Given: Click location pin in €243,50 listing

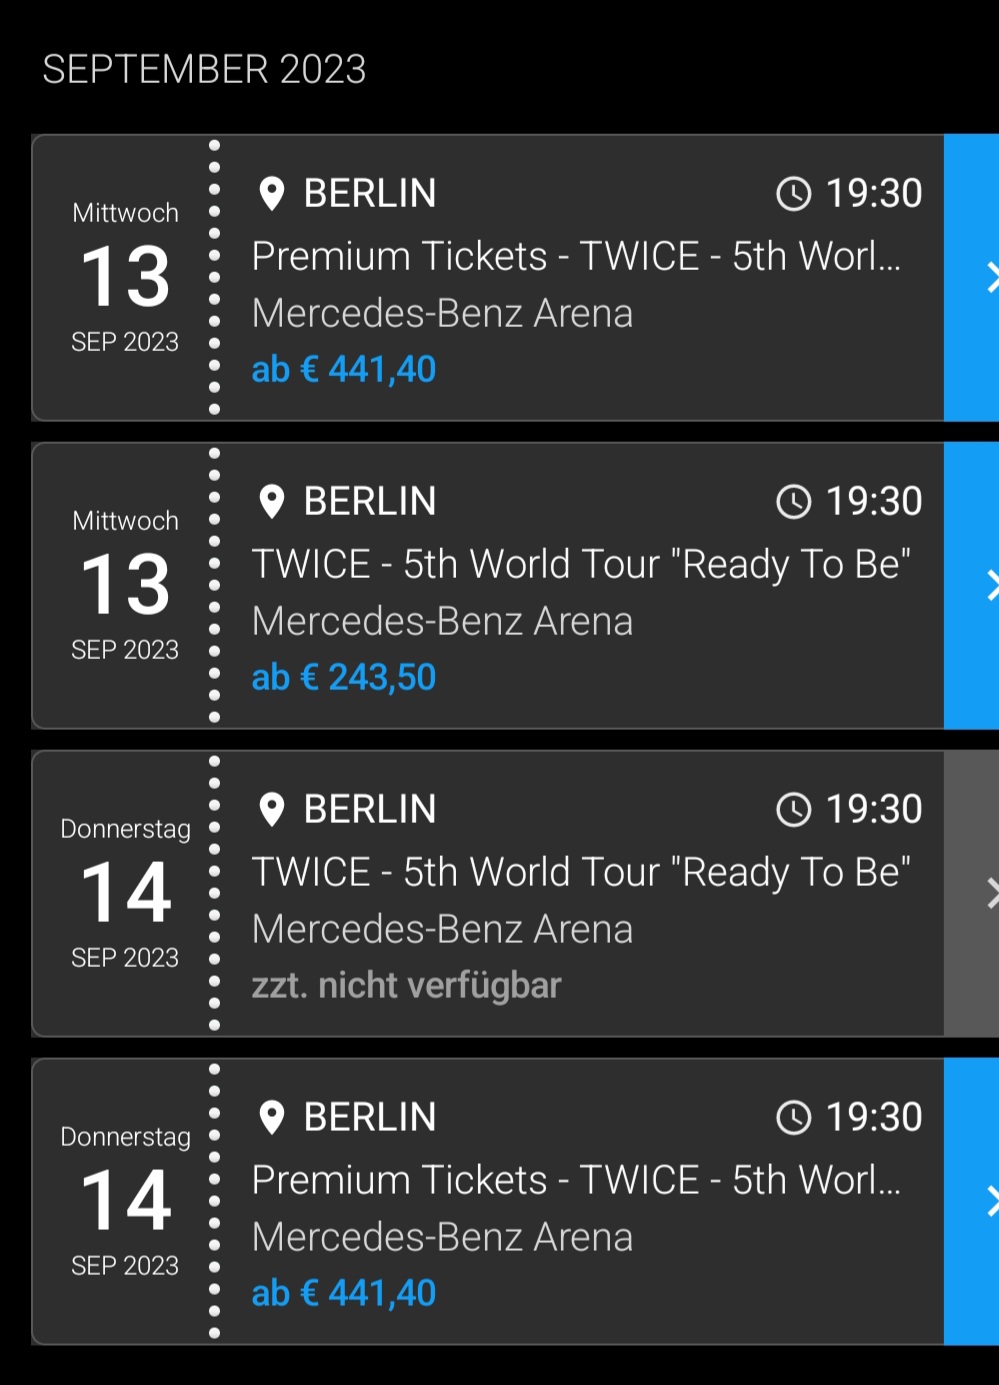Looking at the screenshot, I should click(x=271, y=501).
